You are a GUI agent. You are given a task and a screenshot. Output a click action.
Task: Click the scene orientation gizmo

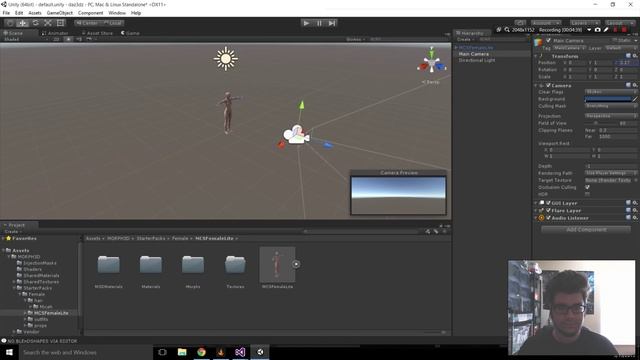point(432,62)
